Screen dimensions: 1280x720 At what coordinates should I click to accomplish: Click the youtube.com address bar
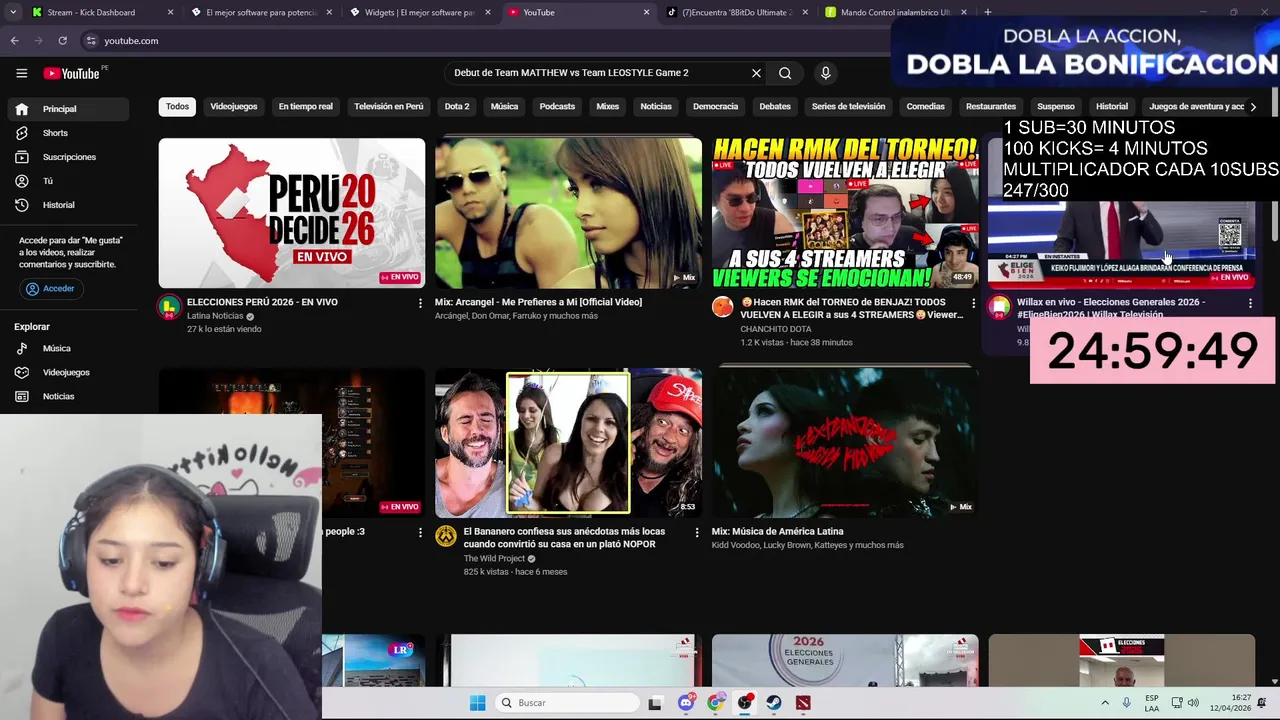pyautogui.click(x=480, y=41)
